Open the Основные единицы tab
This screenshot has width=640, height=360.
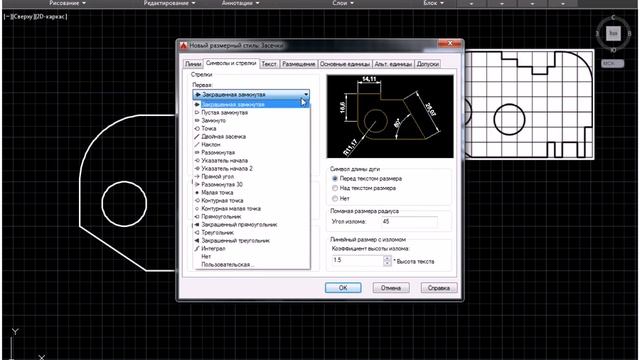tap(345, 64)
